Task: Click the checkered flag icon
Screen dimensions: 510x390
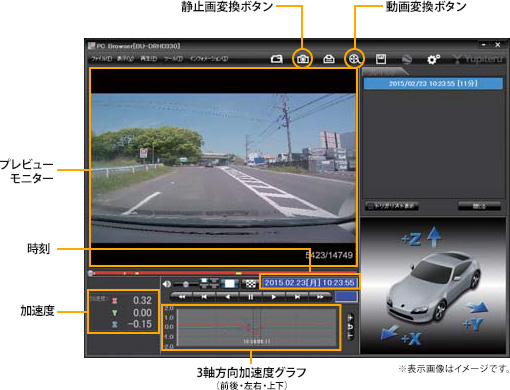Action: point(251,284)
